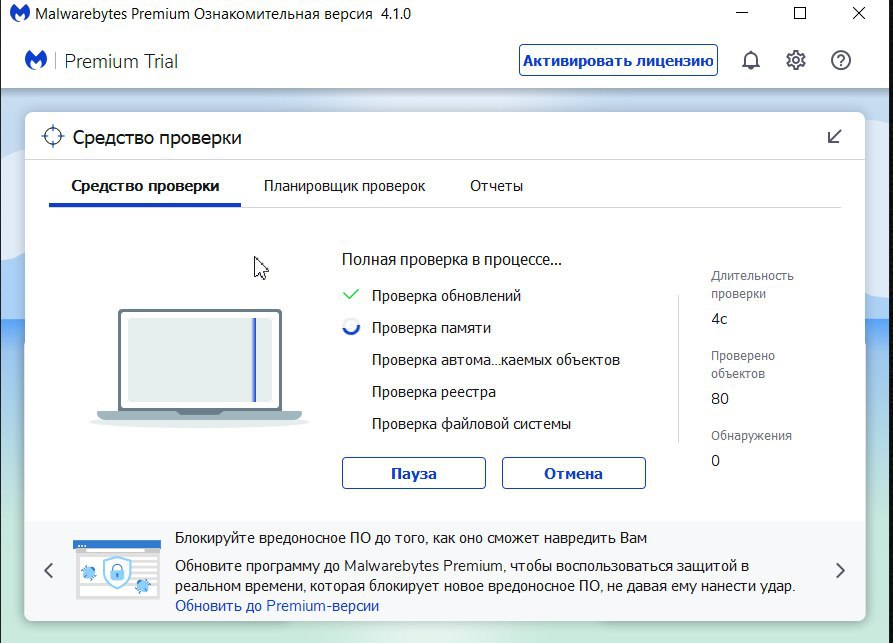Click the promo headline Блокируйте вредоносное ПО

click(411, 538)
